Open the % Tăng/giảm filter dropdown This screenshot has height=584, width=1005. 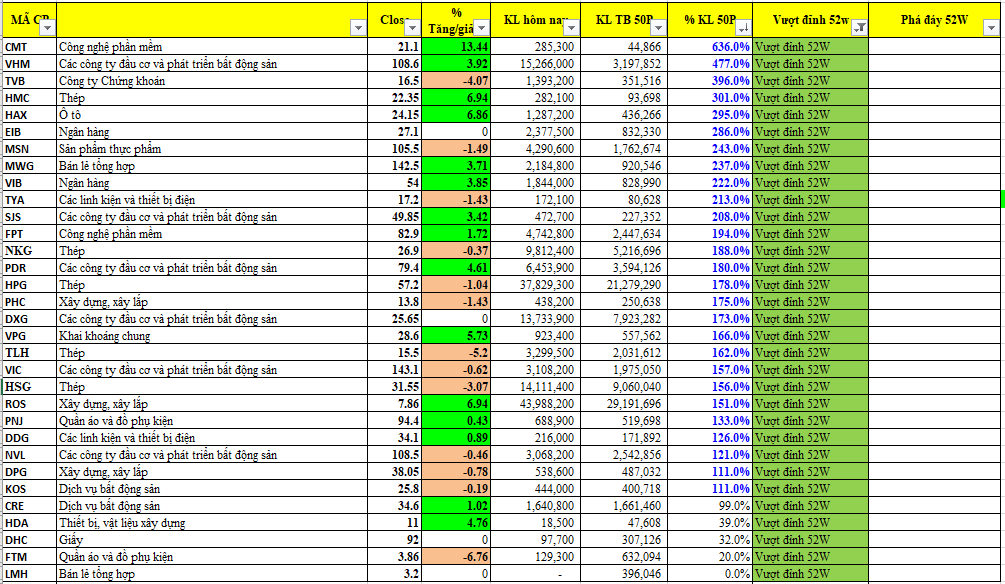pyautogui.click(x=481, y=29)
